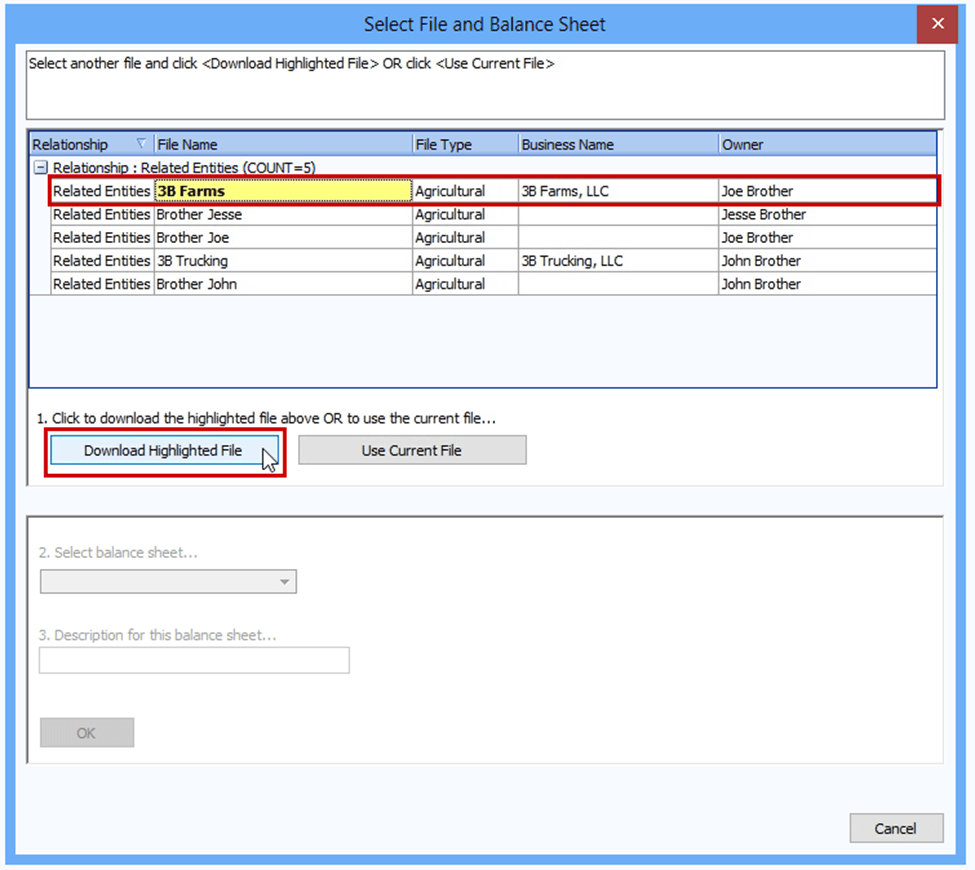
Task: Click the Relationship column filter icon
Action: tap(140, 144)
